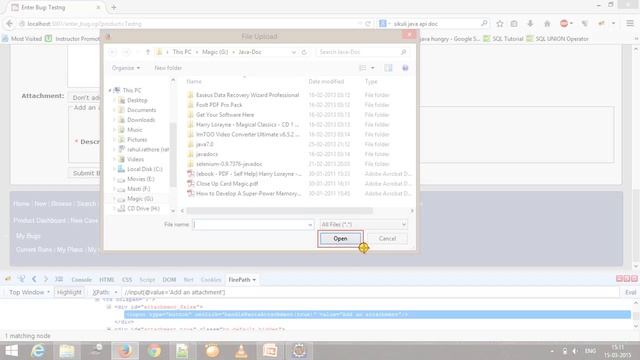Select This PC in the navigation tree

tap(132, 90)
